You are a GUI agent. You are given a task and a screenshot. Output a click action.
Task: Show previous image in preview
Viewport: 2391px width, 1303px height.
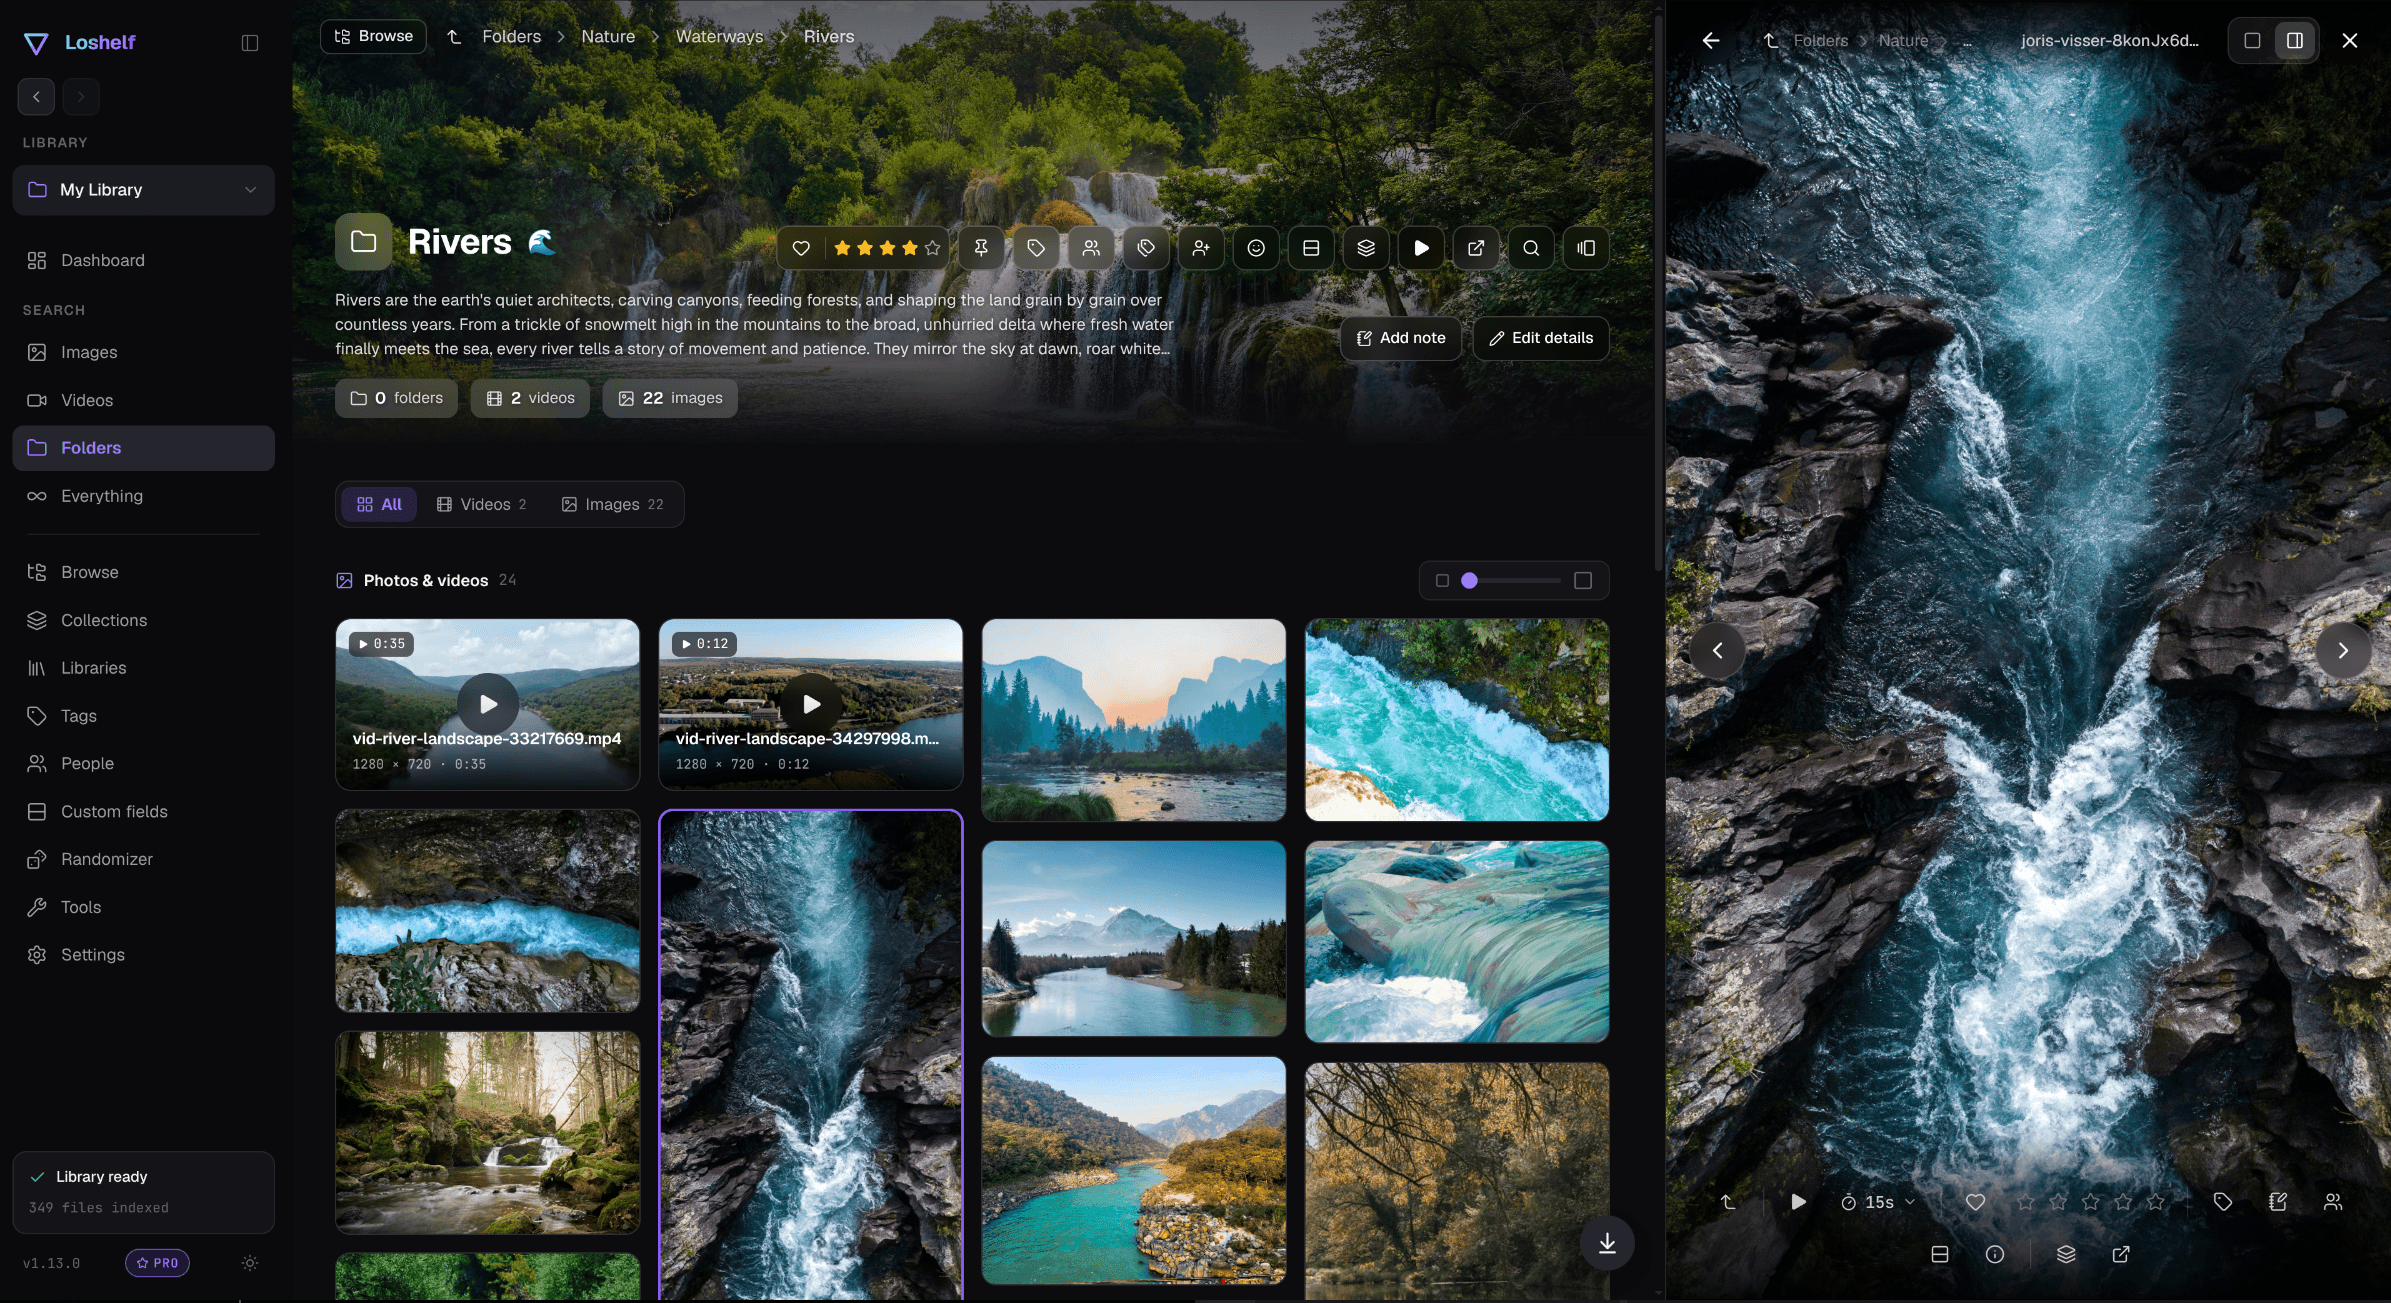point(1717,651)
